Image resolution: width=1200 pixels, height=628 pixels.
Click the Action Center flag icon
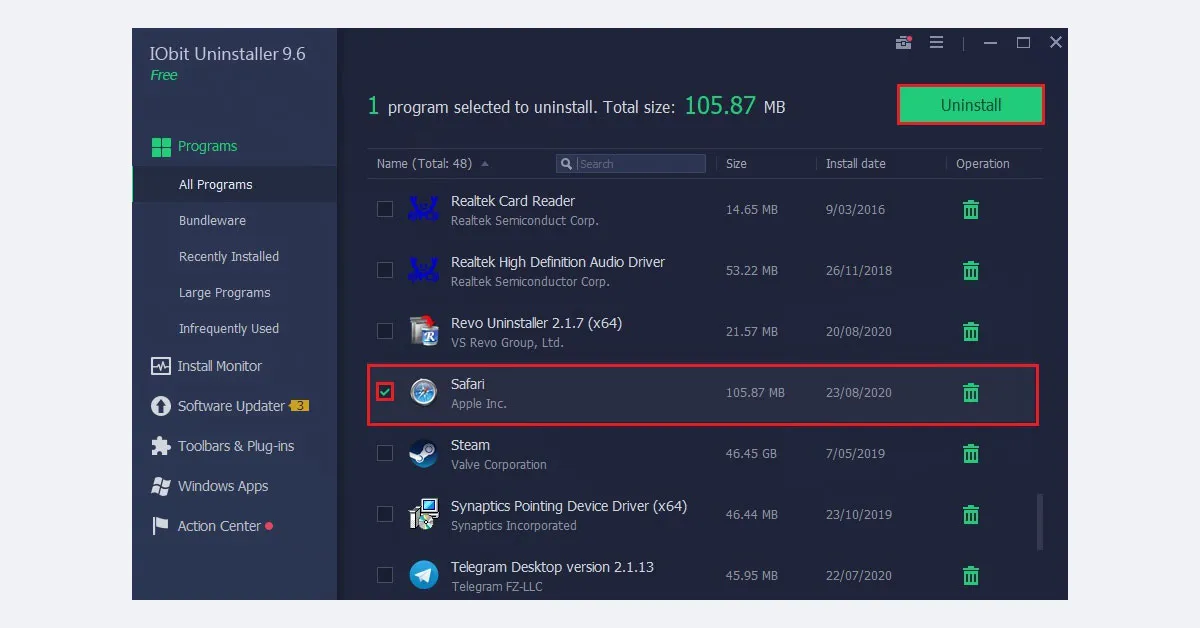click(x=160, y=526)
